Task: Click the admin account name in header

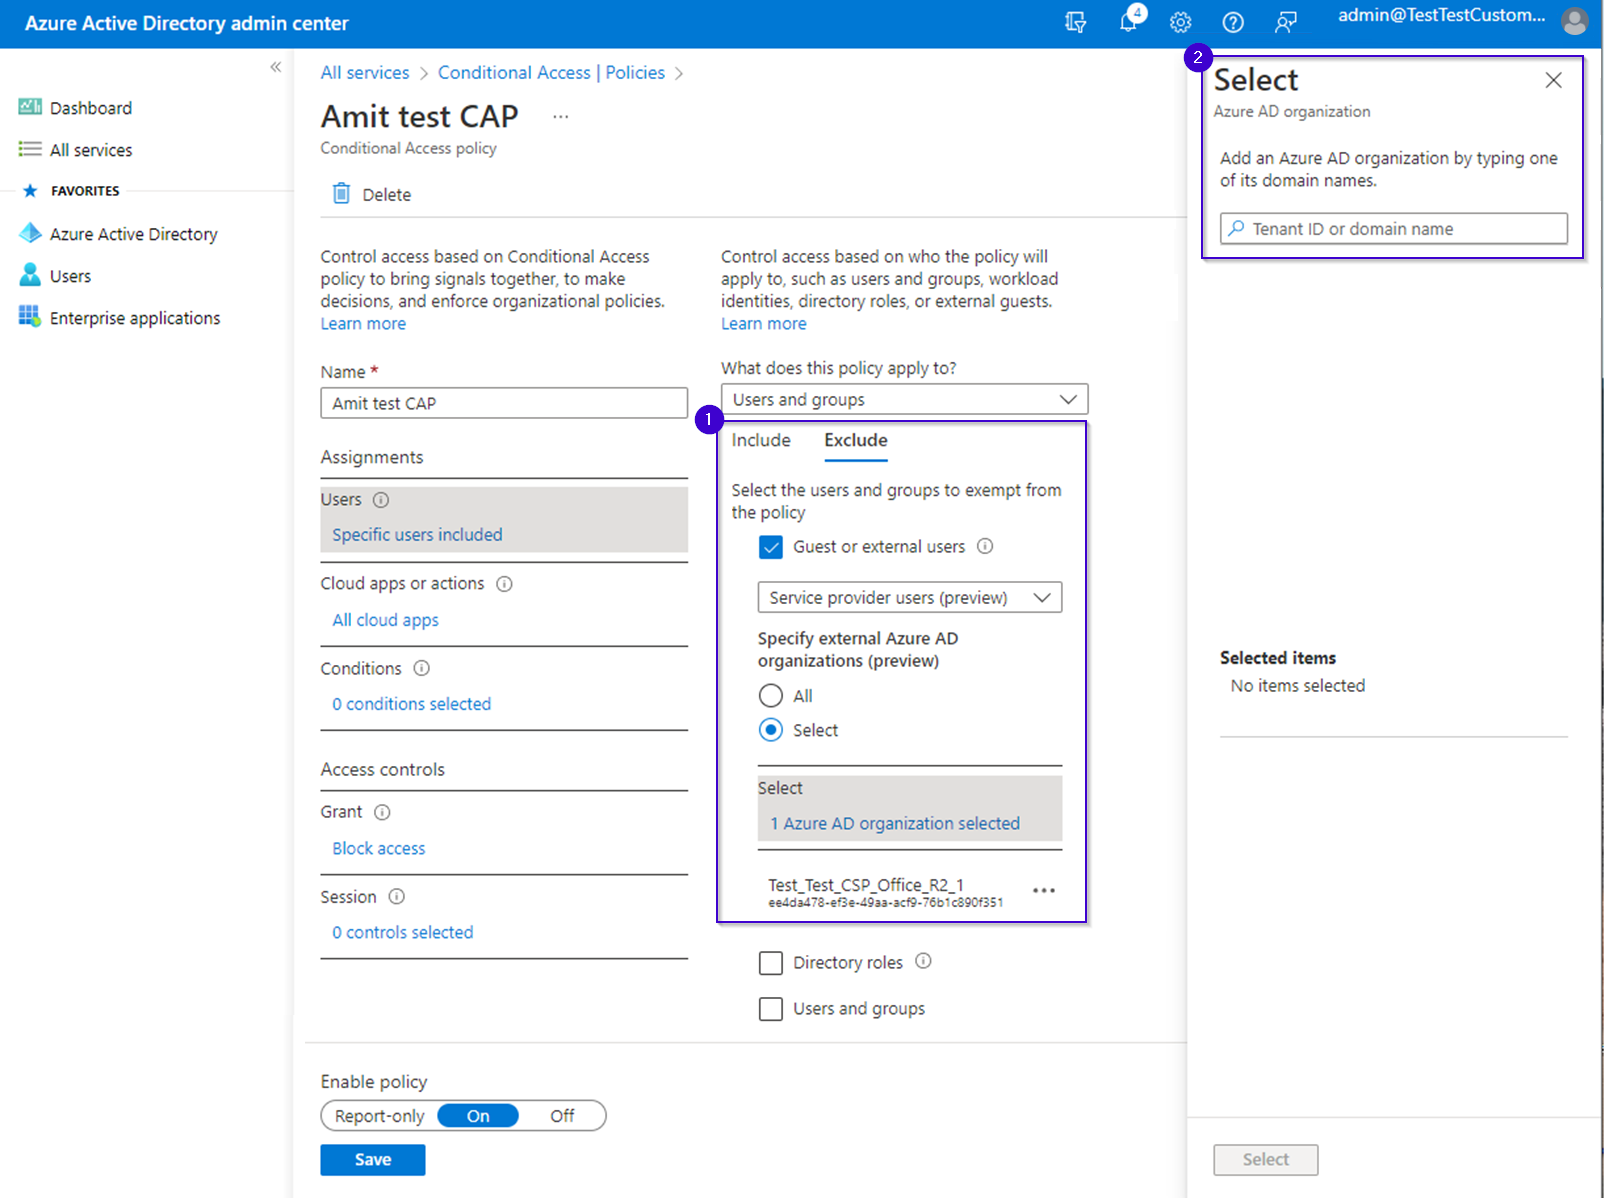Action: pos(1441,16)
